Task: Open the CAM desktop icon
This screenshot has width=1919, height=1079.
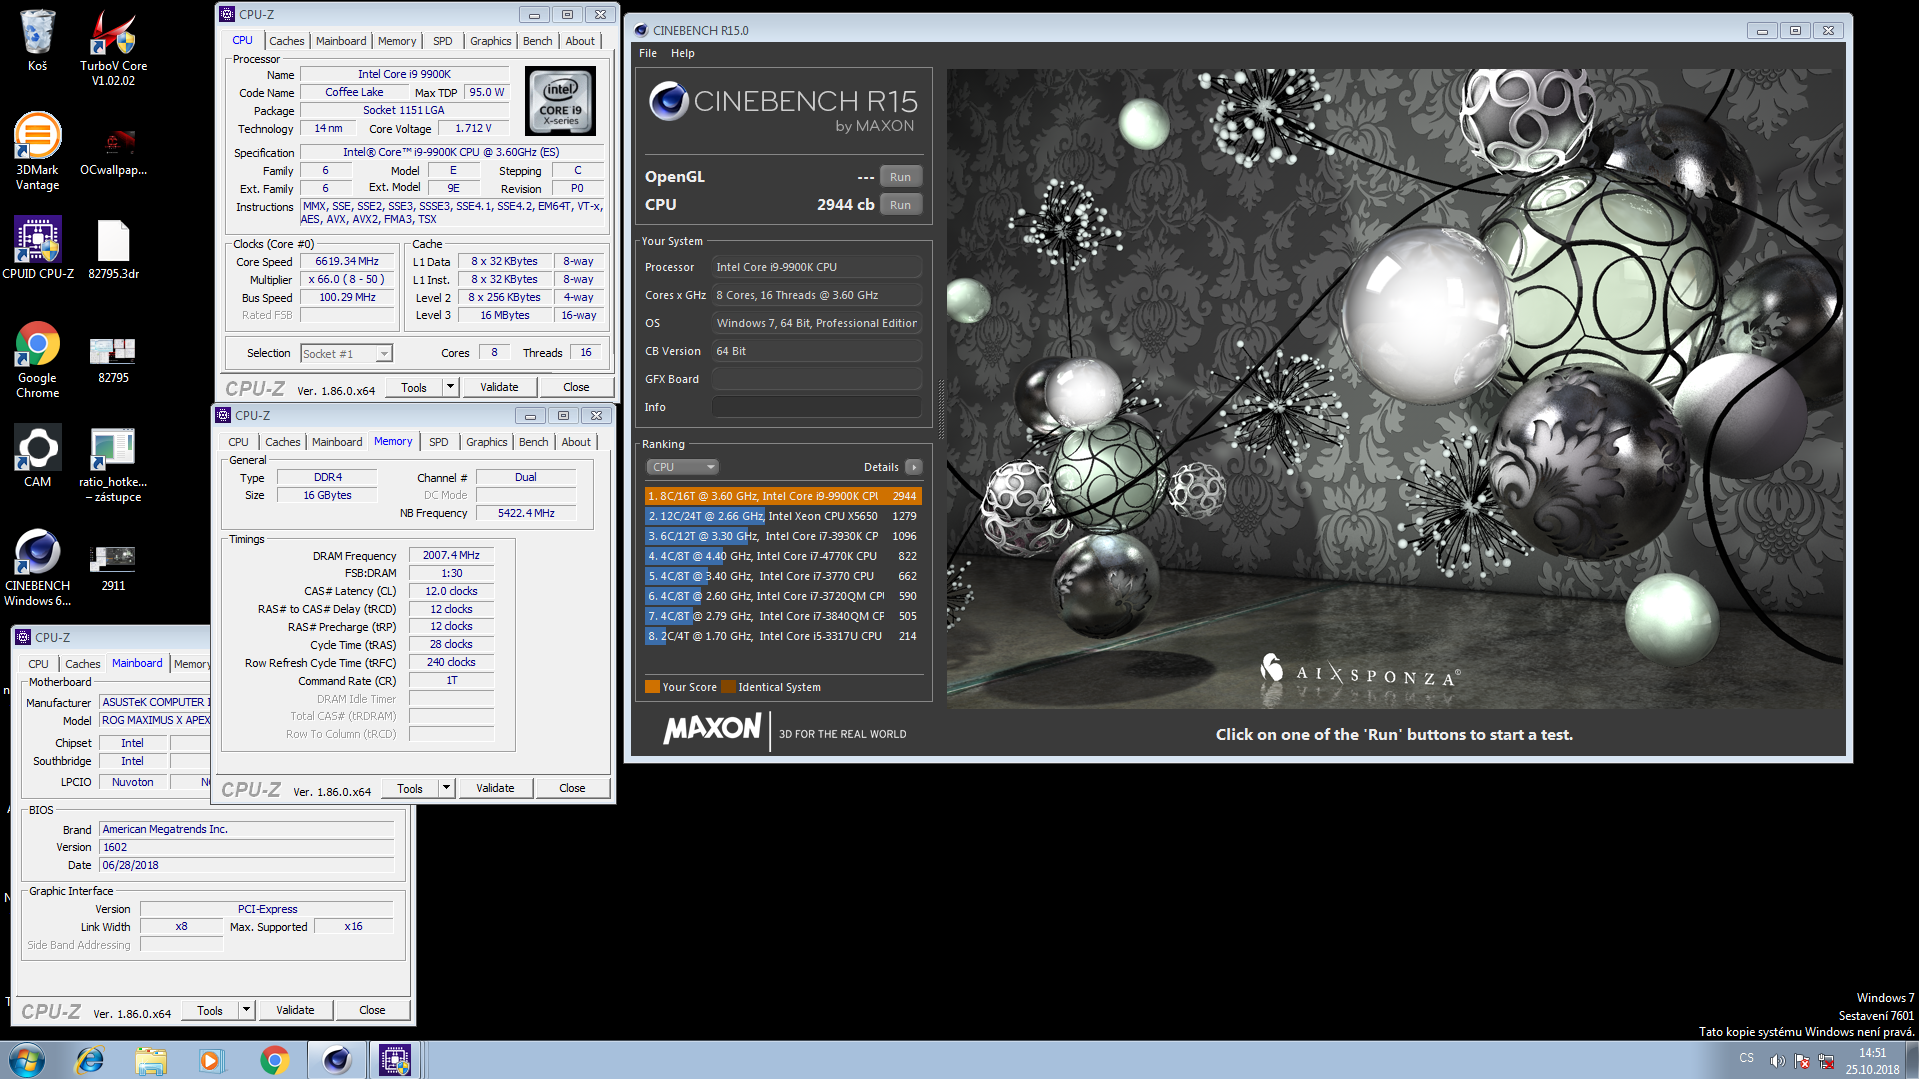Action: tap(38, 457)
